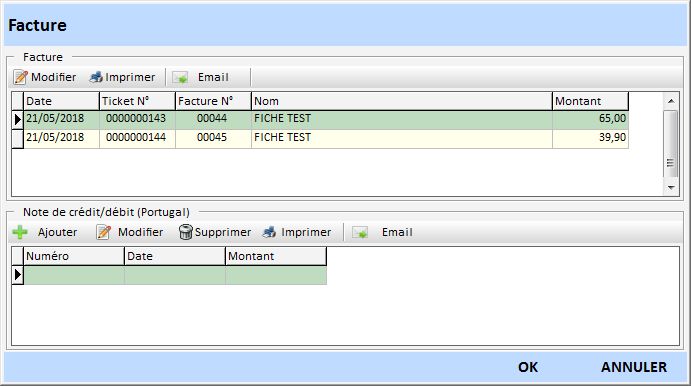Confirm with the OK button

click(528, 367)
